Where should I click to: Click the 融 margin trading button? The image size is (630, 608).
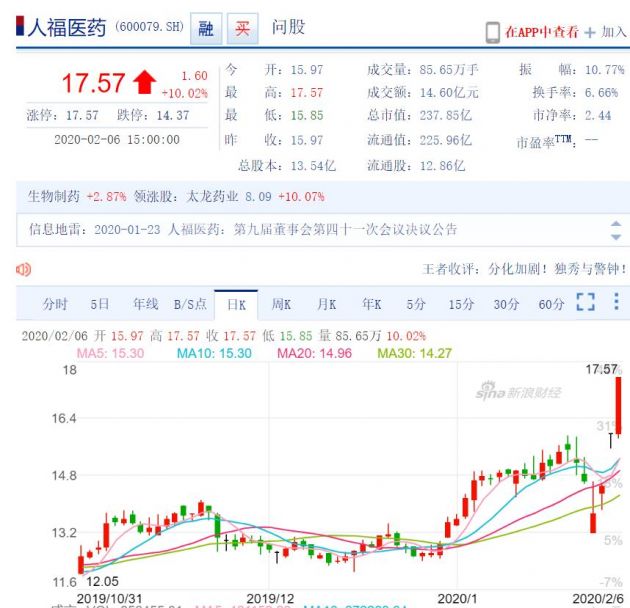(206, 28)
